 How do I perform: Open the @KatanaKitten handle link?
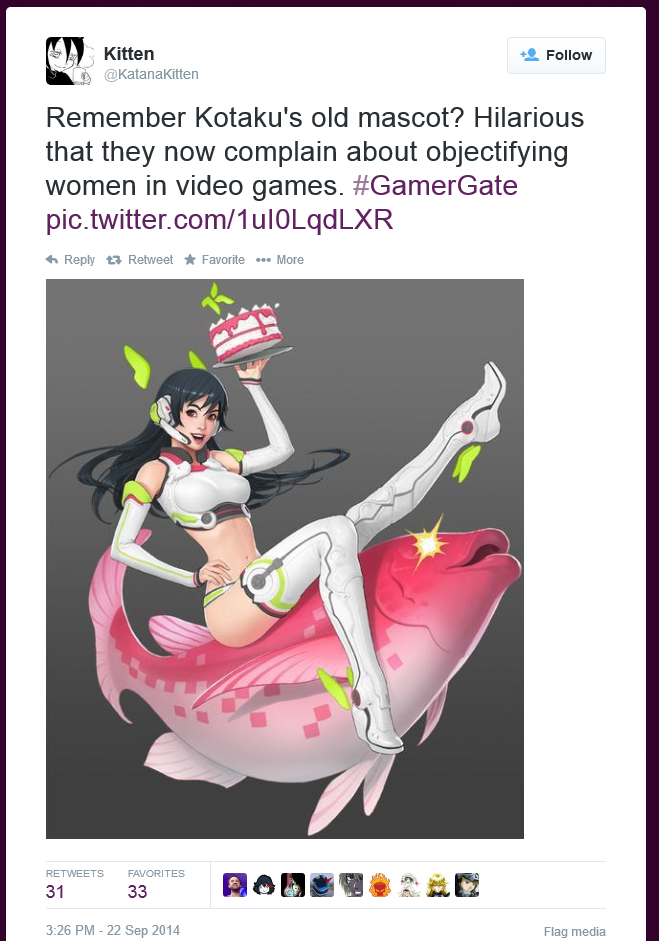click(x=151, y=74)
